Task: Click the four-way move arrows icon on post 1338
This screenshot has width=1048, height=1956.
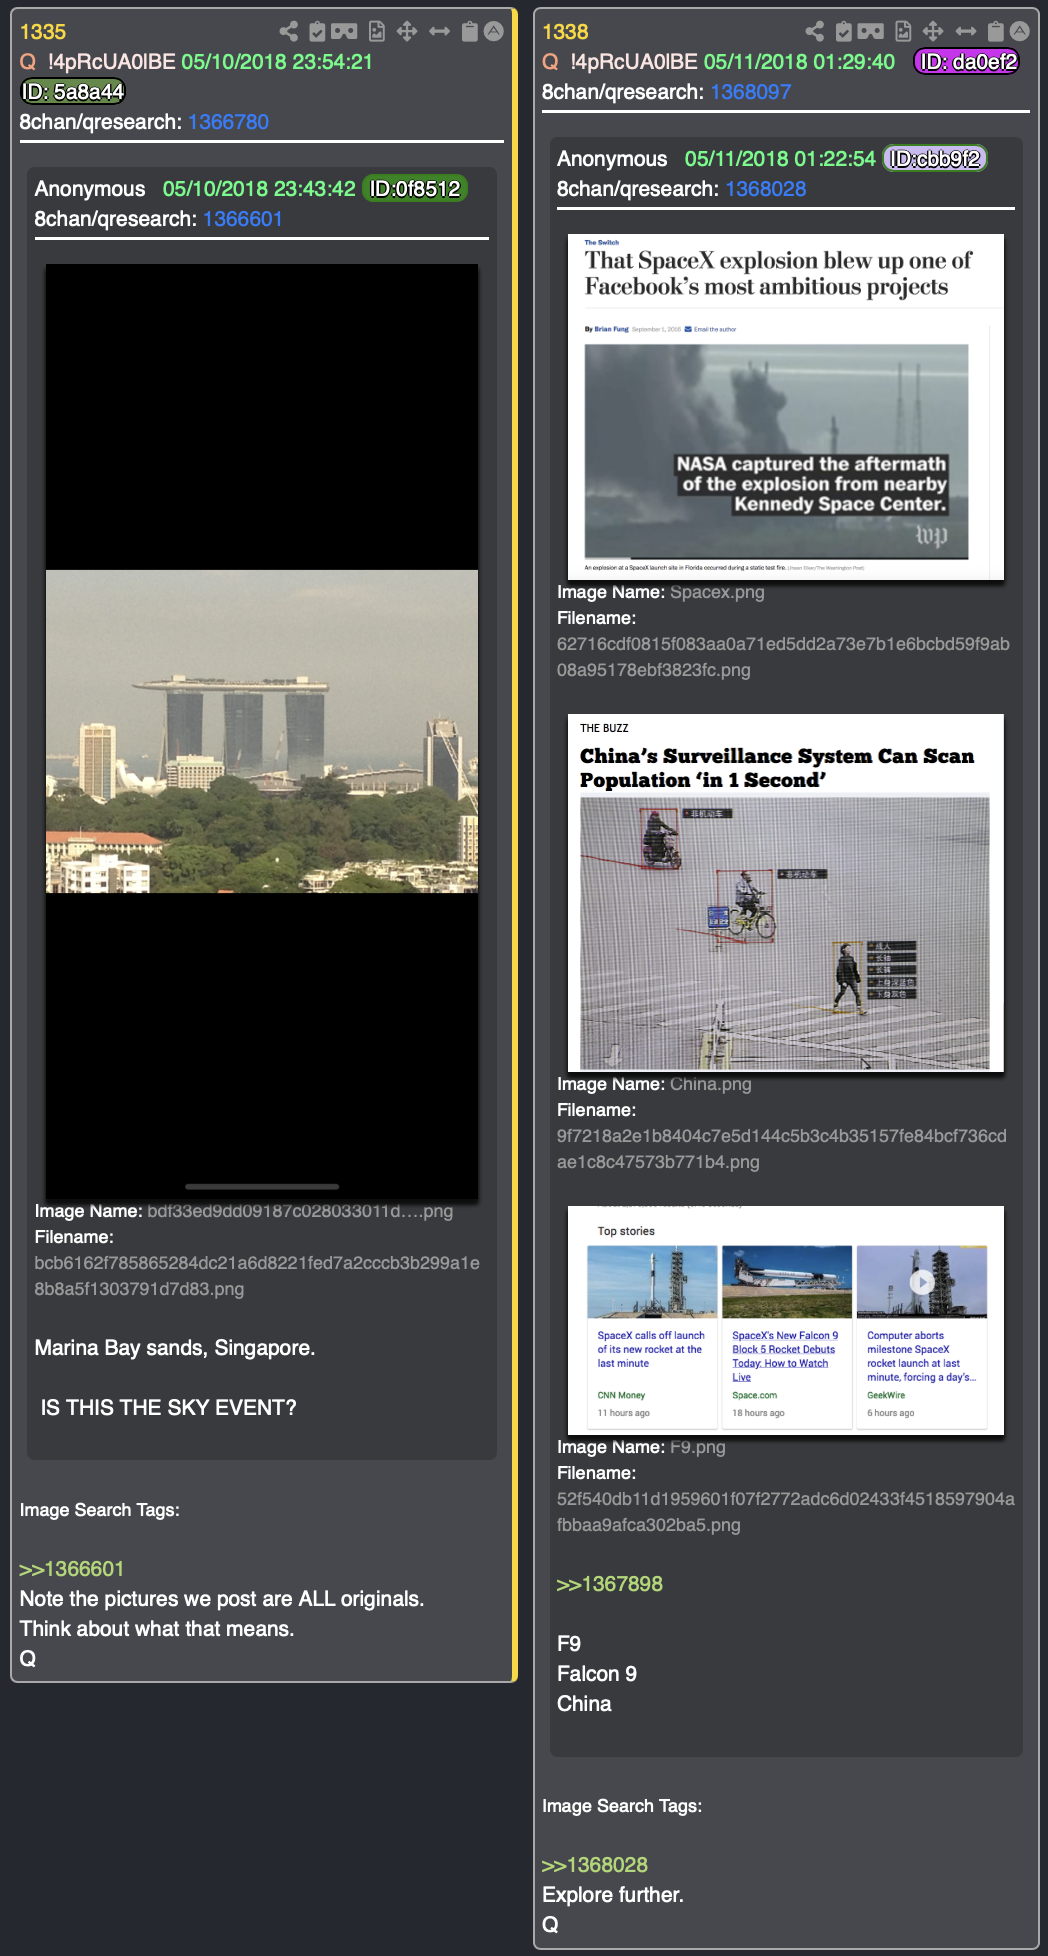Action: coord(933,32)
